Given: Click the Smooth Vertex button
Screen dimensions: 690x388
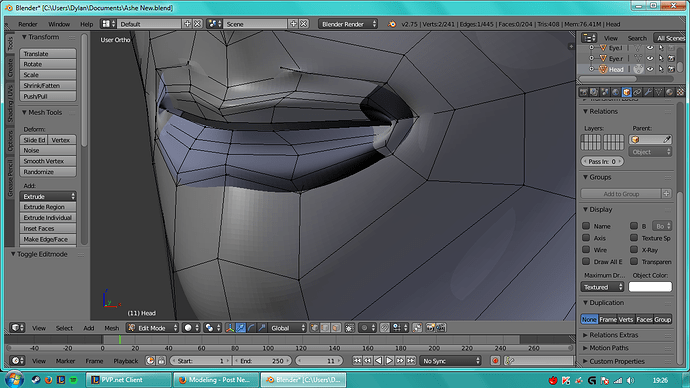Looking at the screenshot, I should point(48,161).
